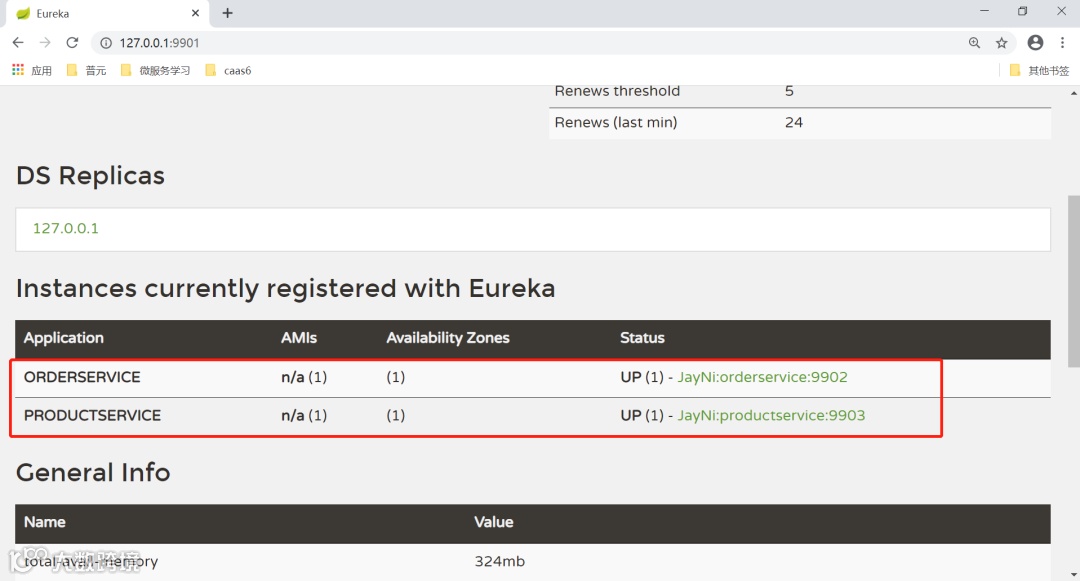Open the JayNi:orderservice:9902 instance link
Image resolution: width=1080 pixels, height=581 pixels.
tap(762, 377)
